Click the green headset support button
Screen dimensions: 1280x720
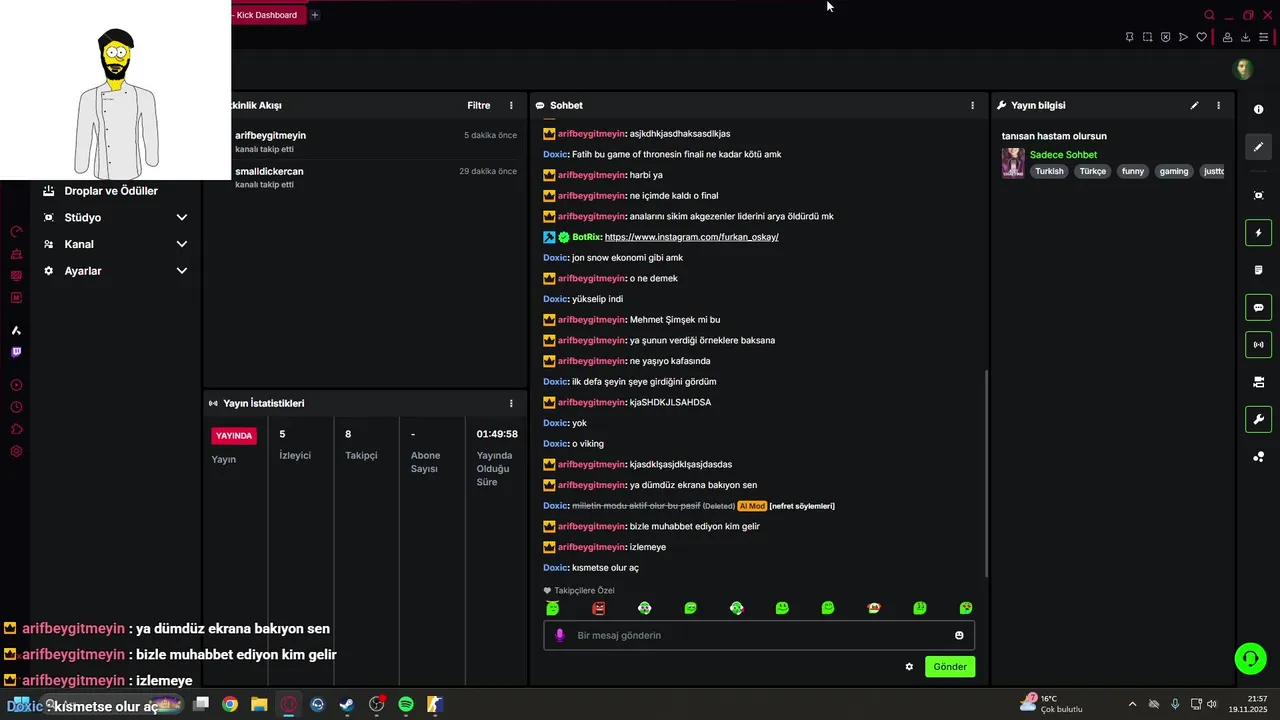pyautogui.click(x=1250, y=658)
